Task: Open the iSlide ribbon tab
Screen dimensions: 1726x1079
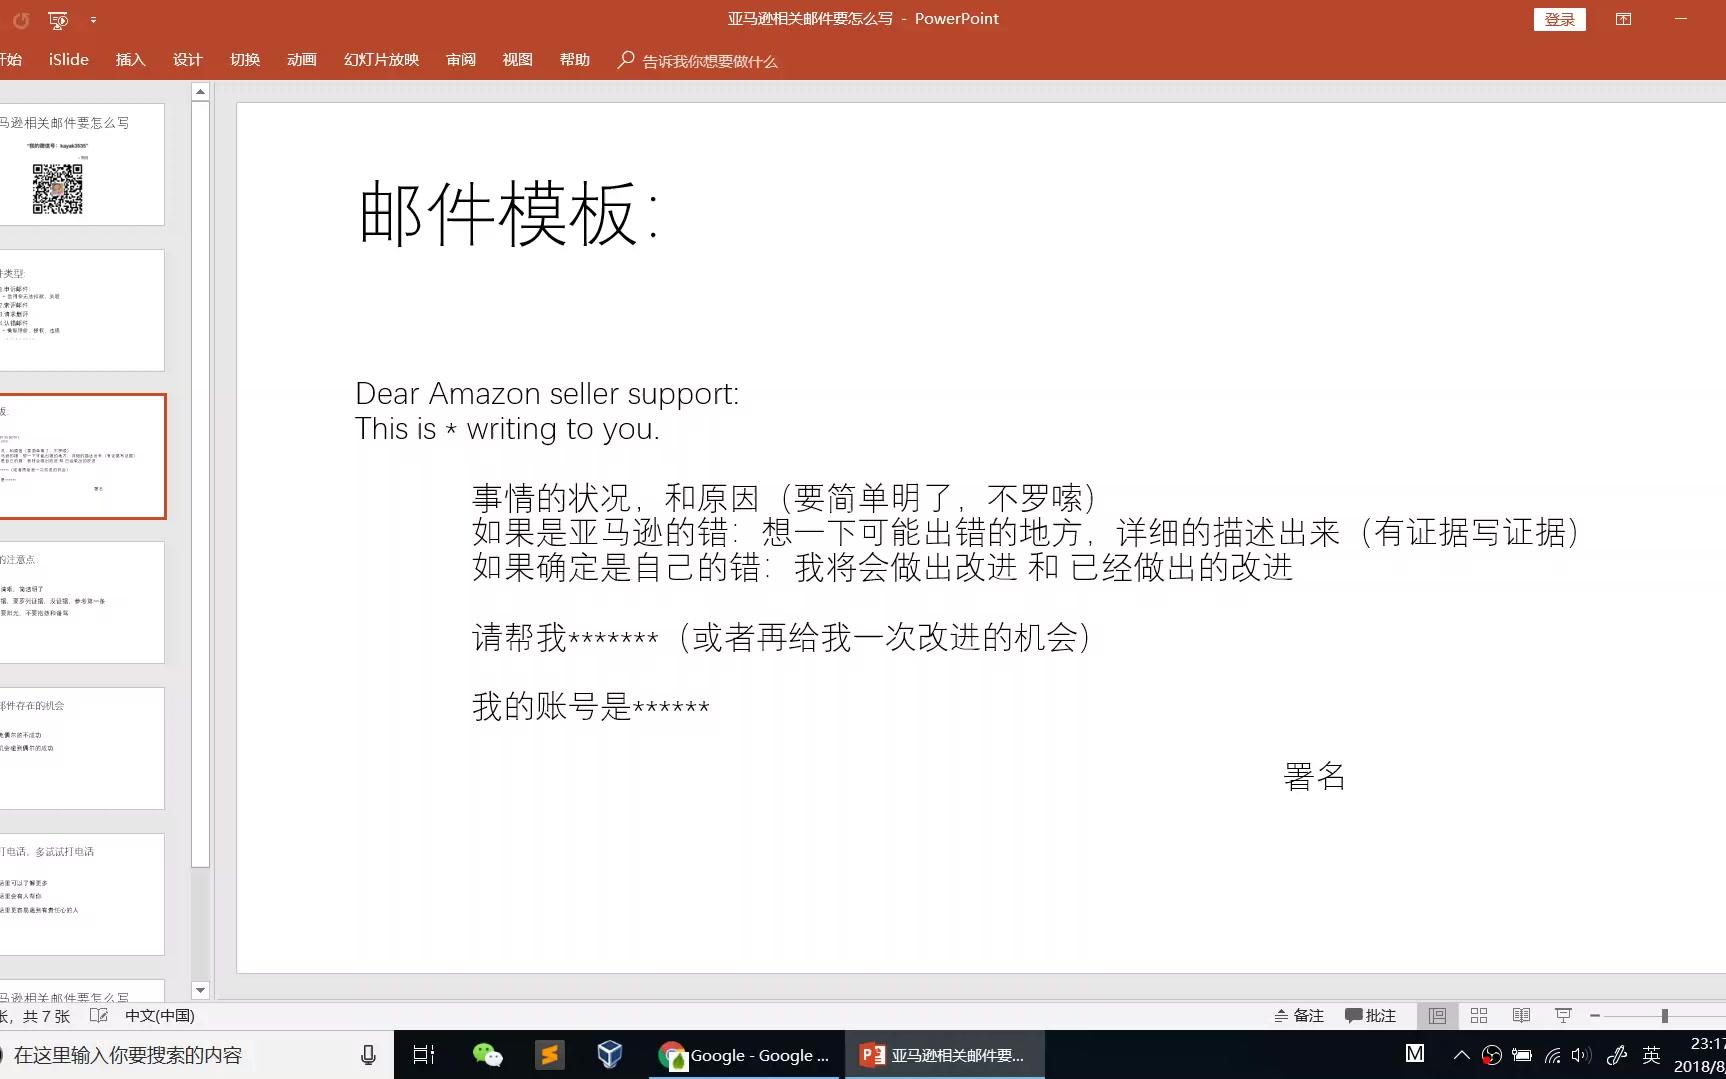Action: [69, 60]
